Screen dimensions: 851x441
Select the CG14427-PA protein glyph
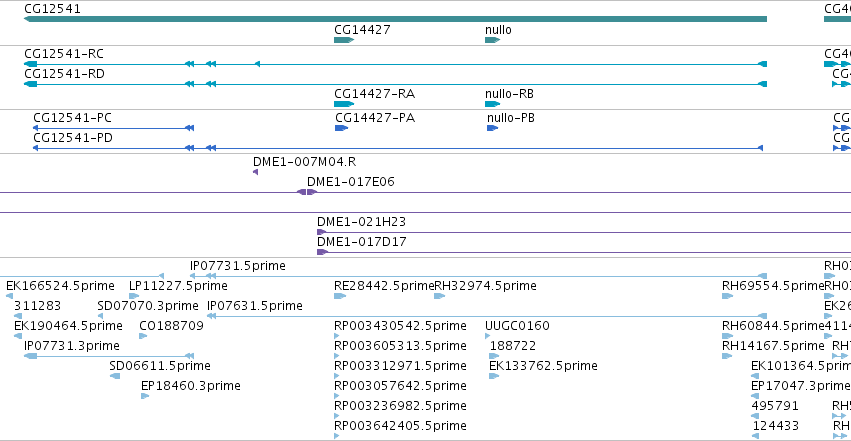pyautogui.click(x=341, y=128)
